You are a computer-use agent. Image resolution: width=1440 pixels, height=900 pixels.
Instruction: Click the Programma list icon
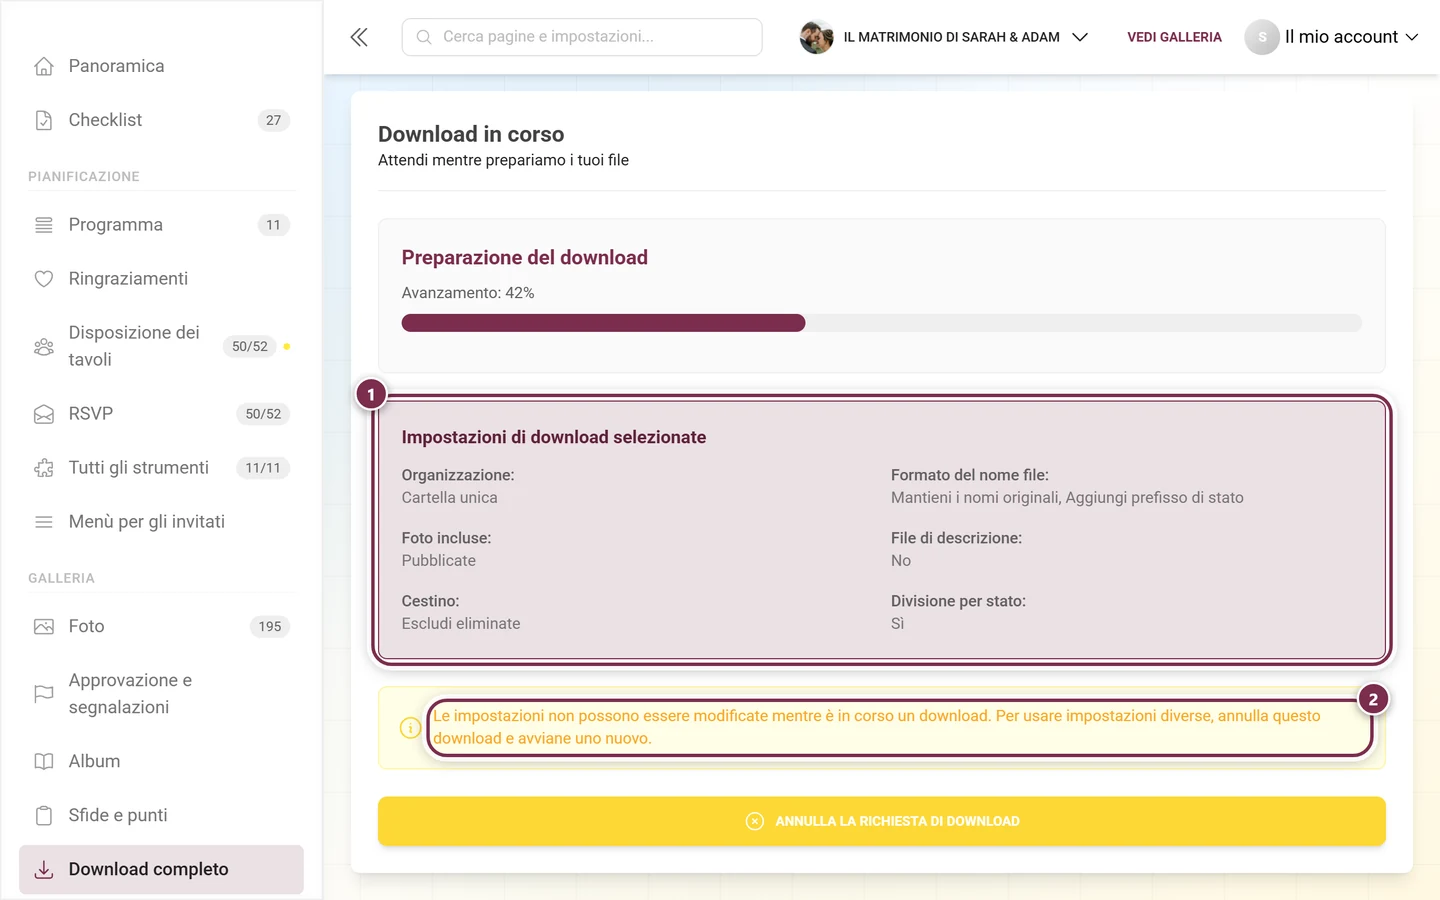[44, 225]
